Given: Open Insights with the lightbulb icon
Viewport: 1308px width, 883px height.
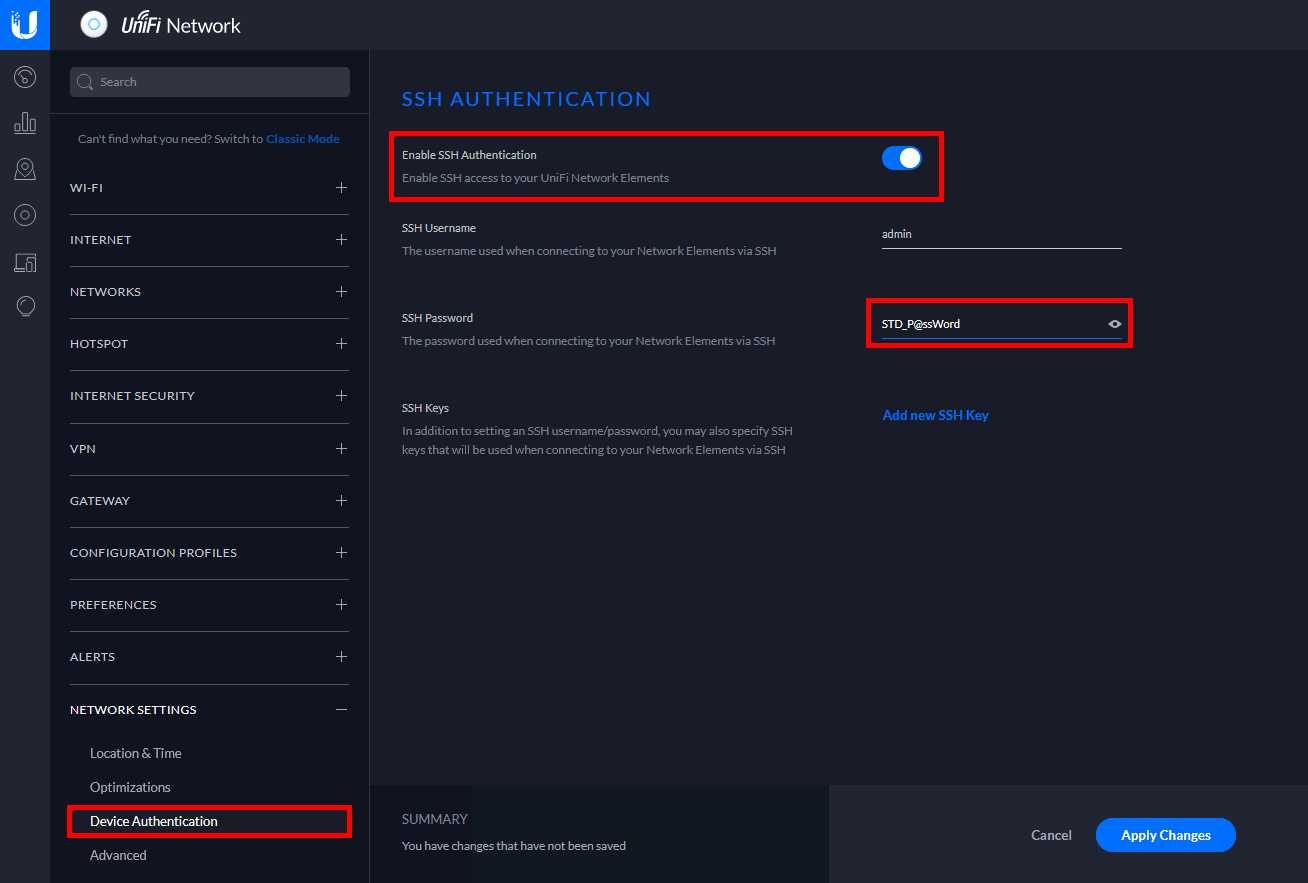Looking at the screenshot, I should tap(25, 306).
